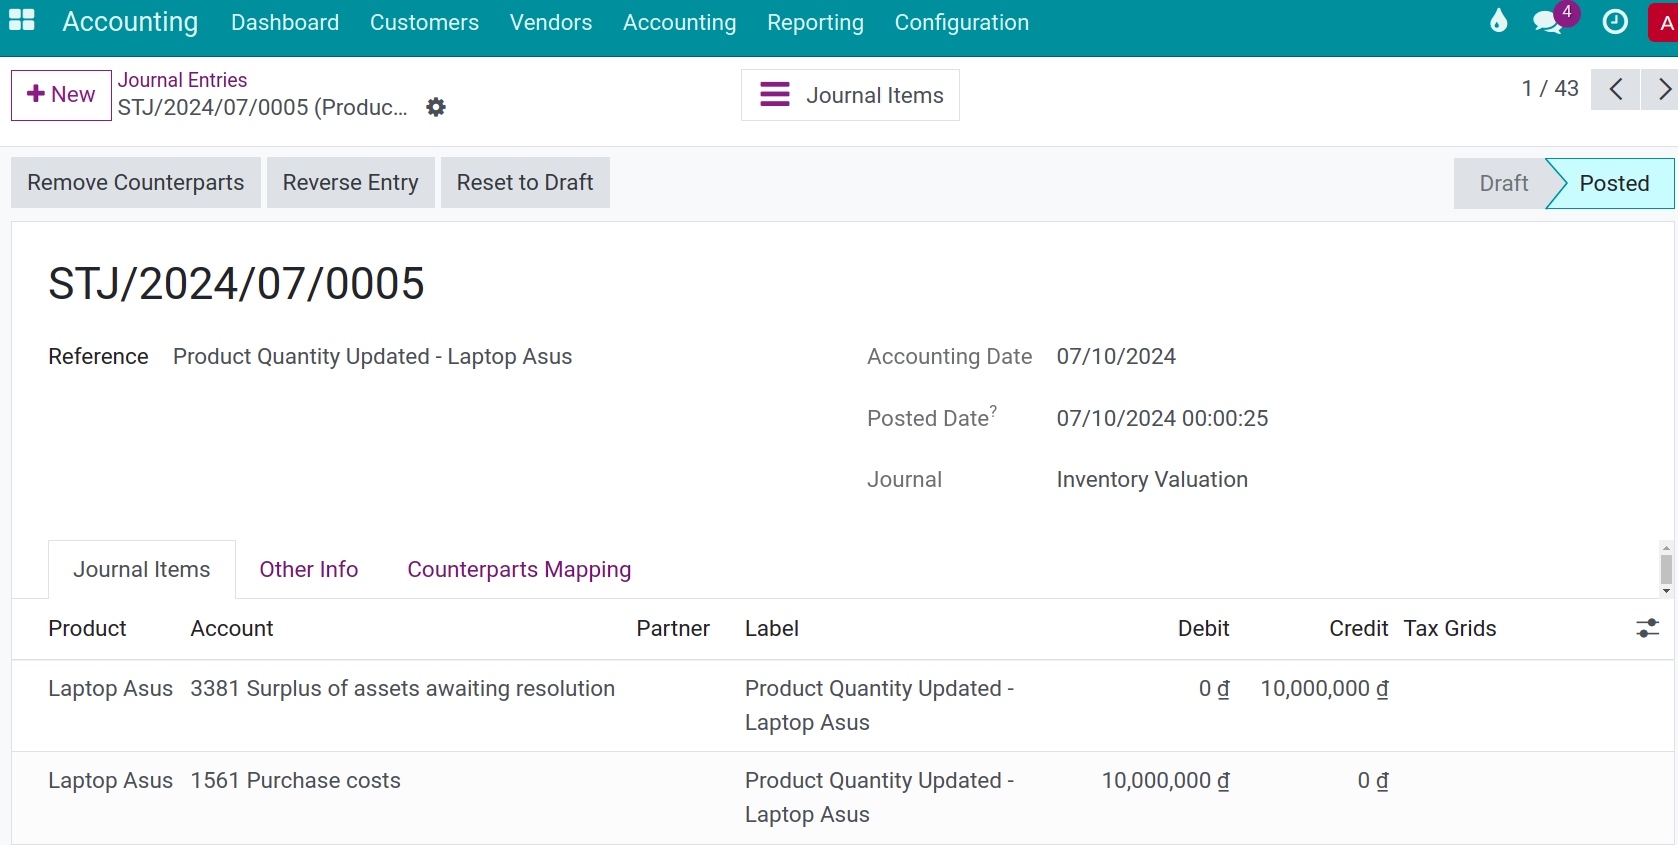Image resolution: width=1678 pixels, height=845 pixels.
Task: Click Reverse Entry button
Action: [350, 183]
